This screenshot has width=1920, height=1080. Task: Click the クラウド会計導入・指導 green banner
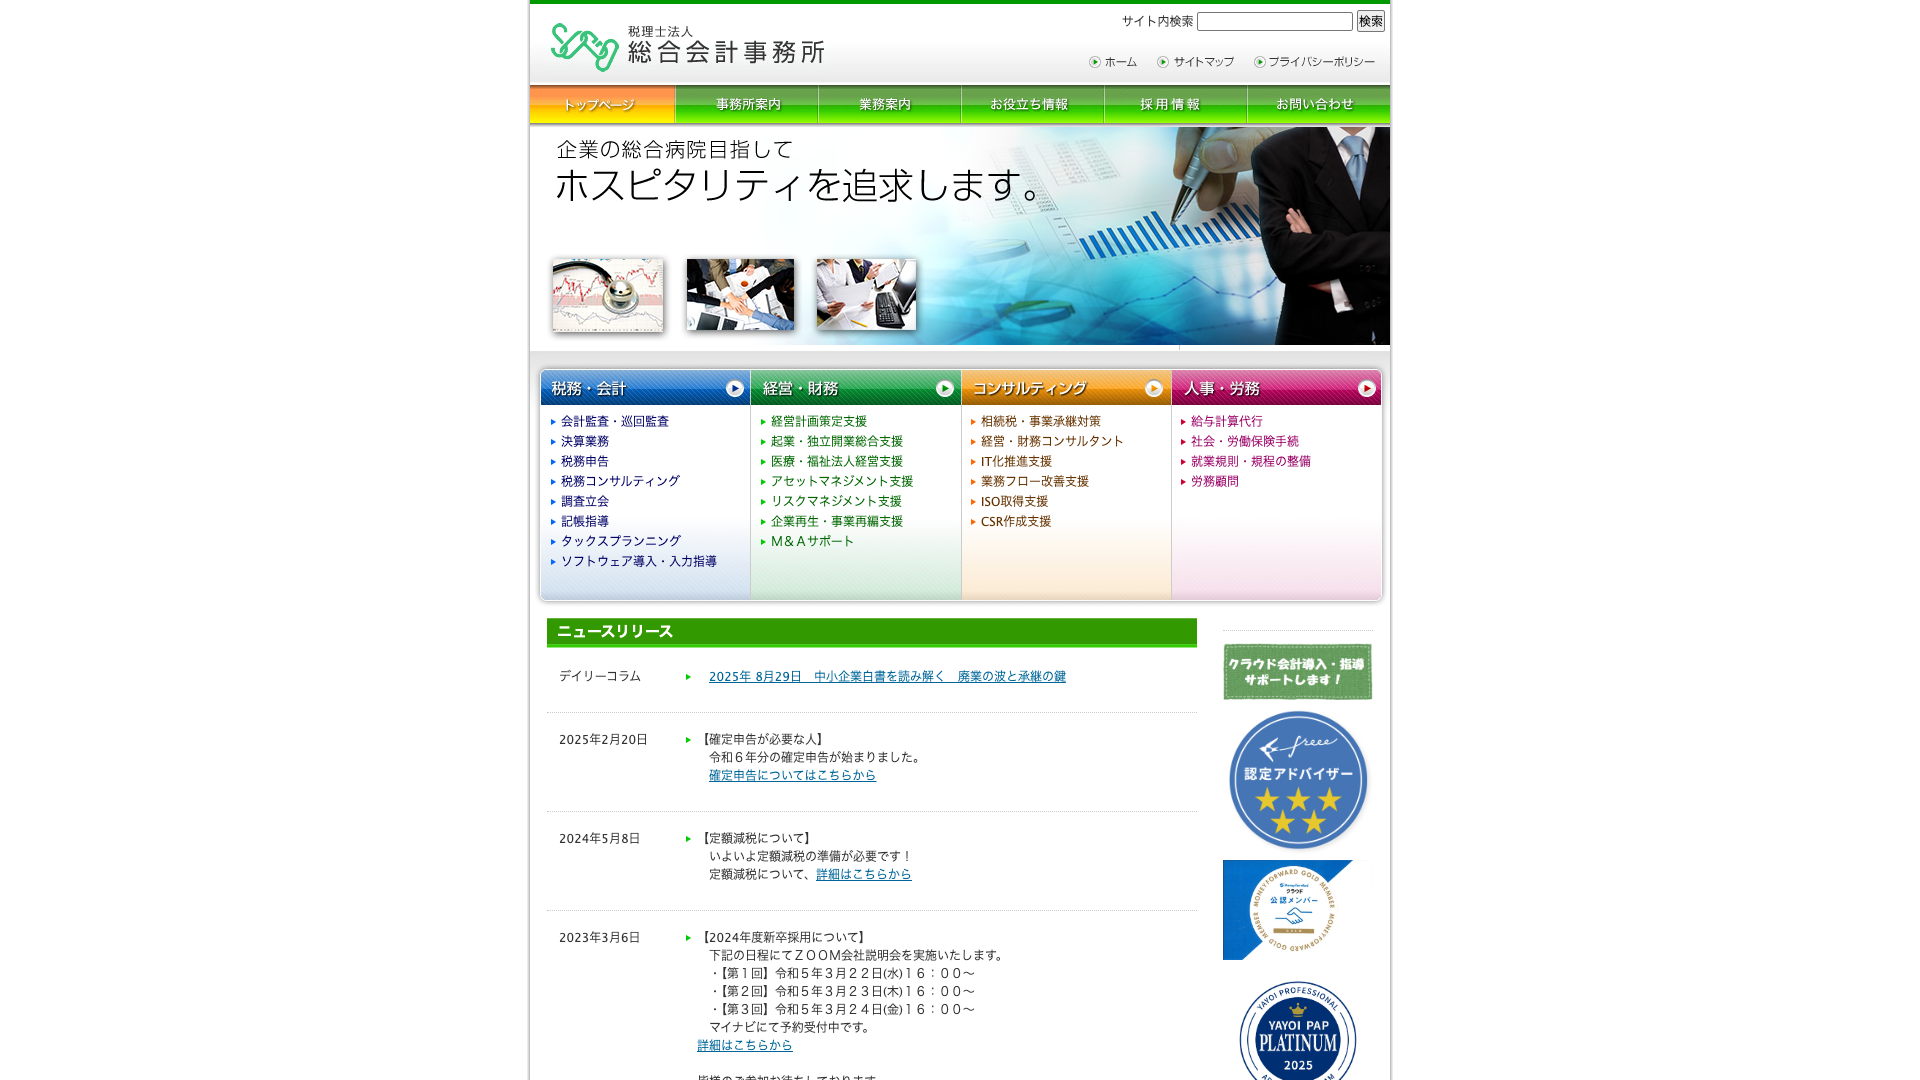pyautogui.click(x=1297, y=672)
